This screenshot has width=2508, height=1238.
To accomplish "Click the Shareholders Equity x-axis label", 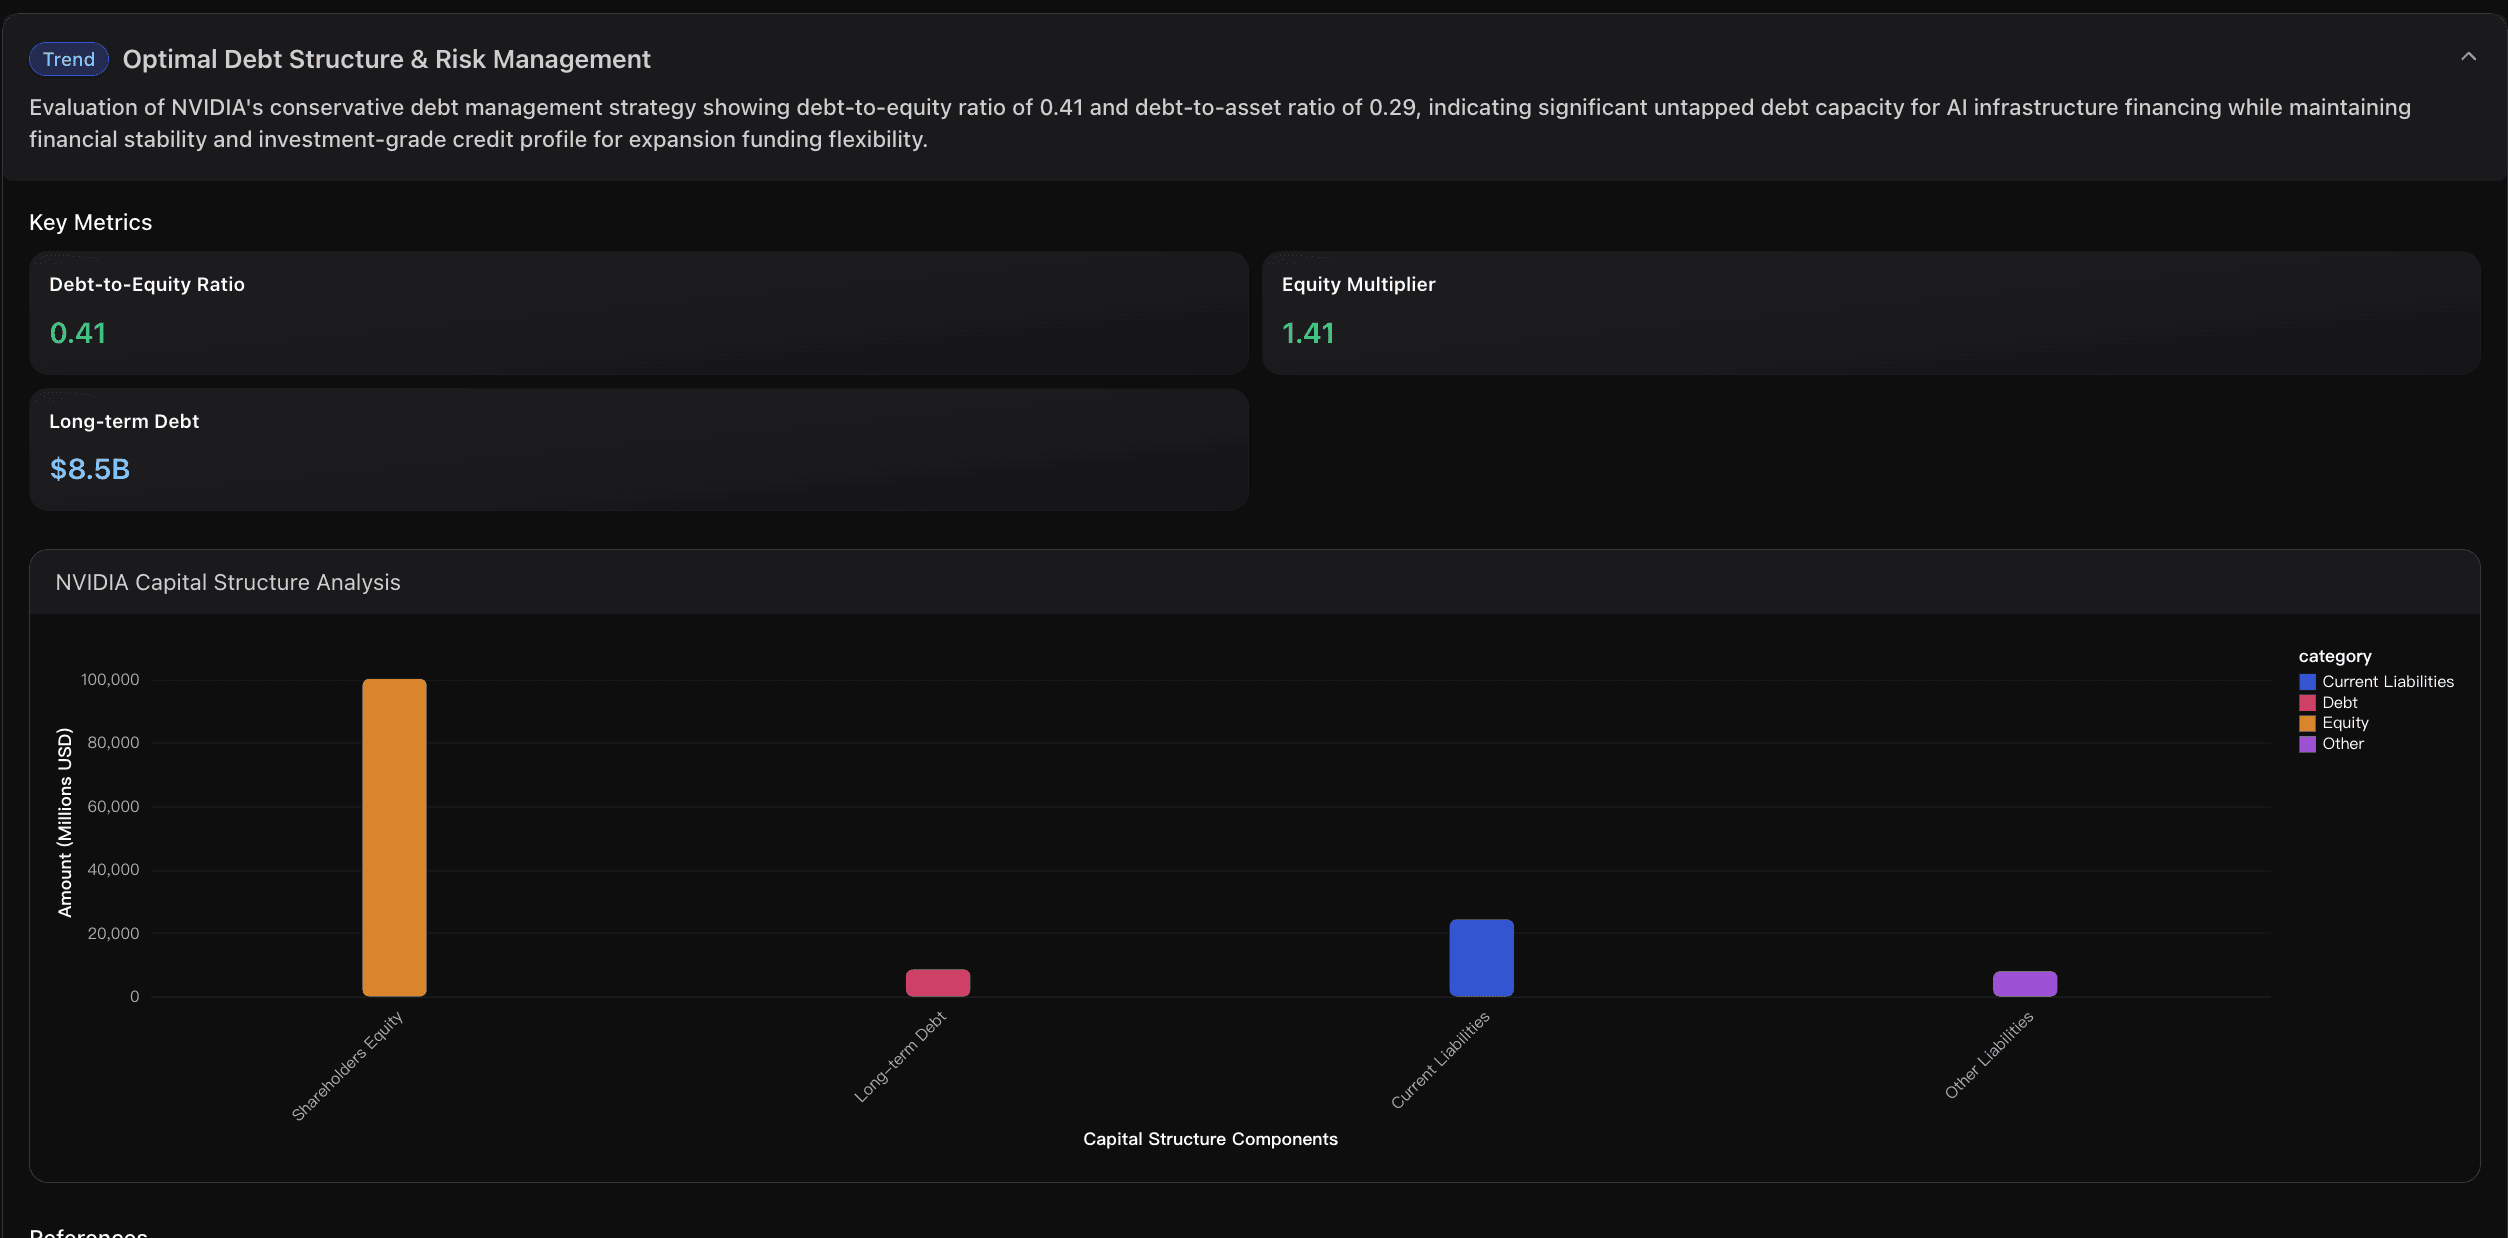I will pos(347,1065).
